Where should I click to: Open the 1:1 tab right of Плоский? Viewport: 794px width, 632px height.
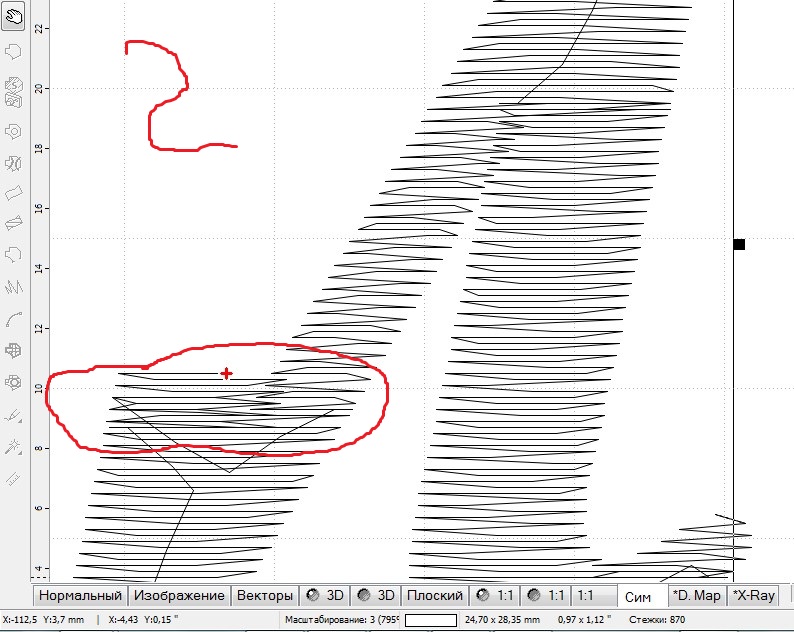495,596
